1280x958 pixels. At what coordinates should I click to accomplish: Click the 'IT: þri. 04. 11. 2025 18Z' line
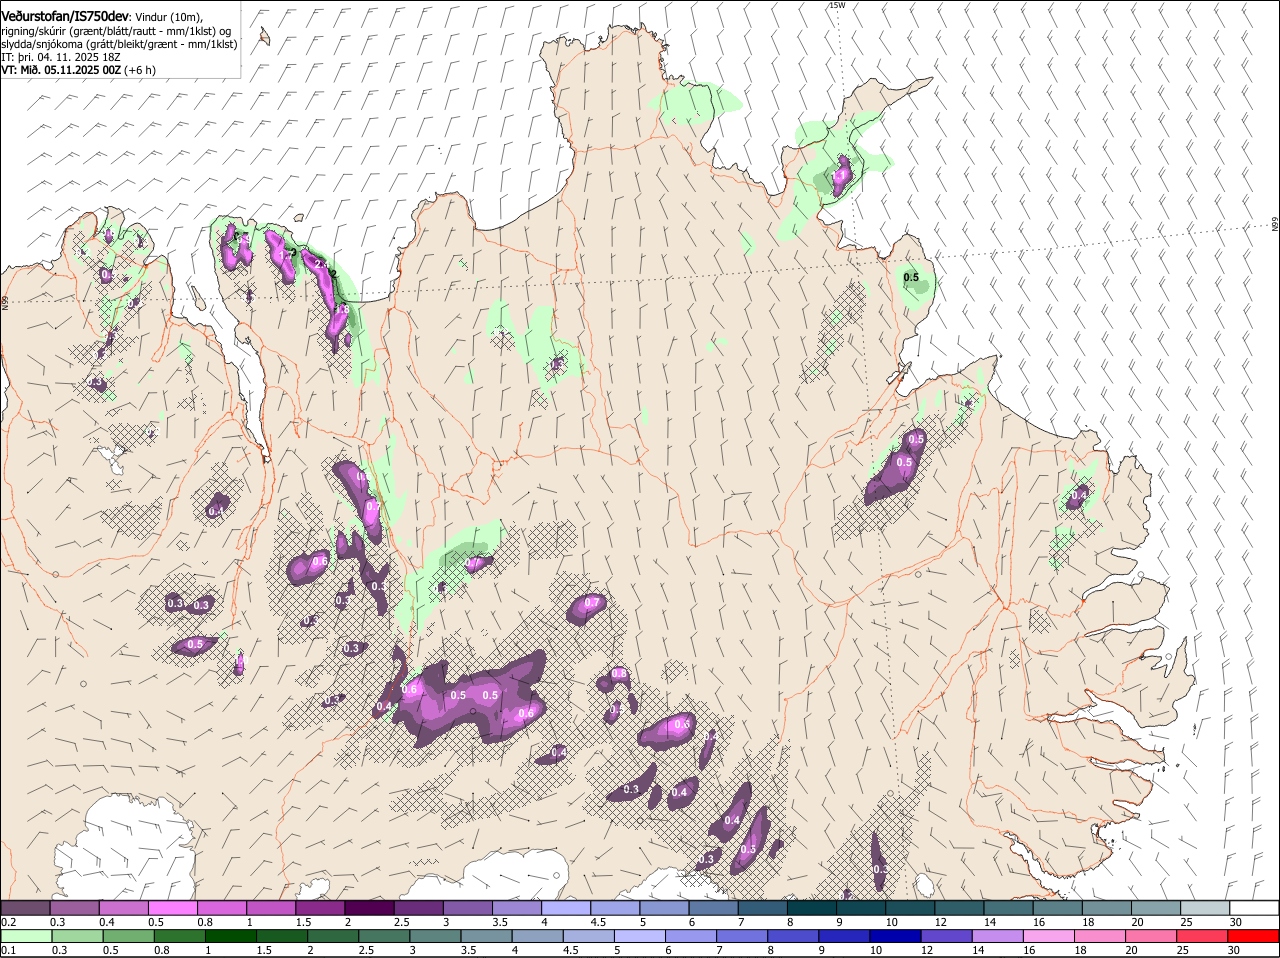(x=62, y=57)
